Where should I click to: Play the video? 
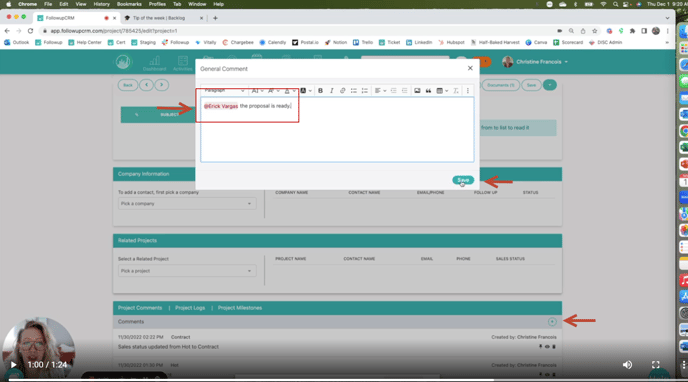pyautogui.click(x=13, y=365)
